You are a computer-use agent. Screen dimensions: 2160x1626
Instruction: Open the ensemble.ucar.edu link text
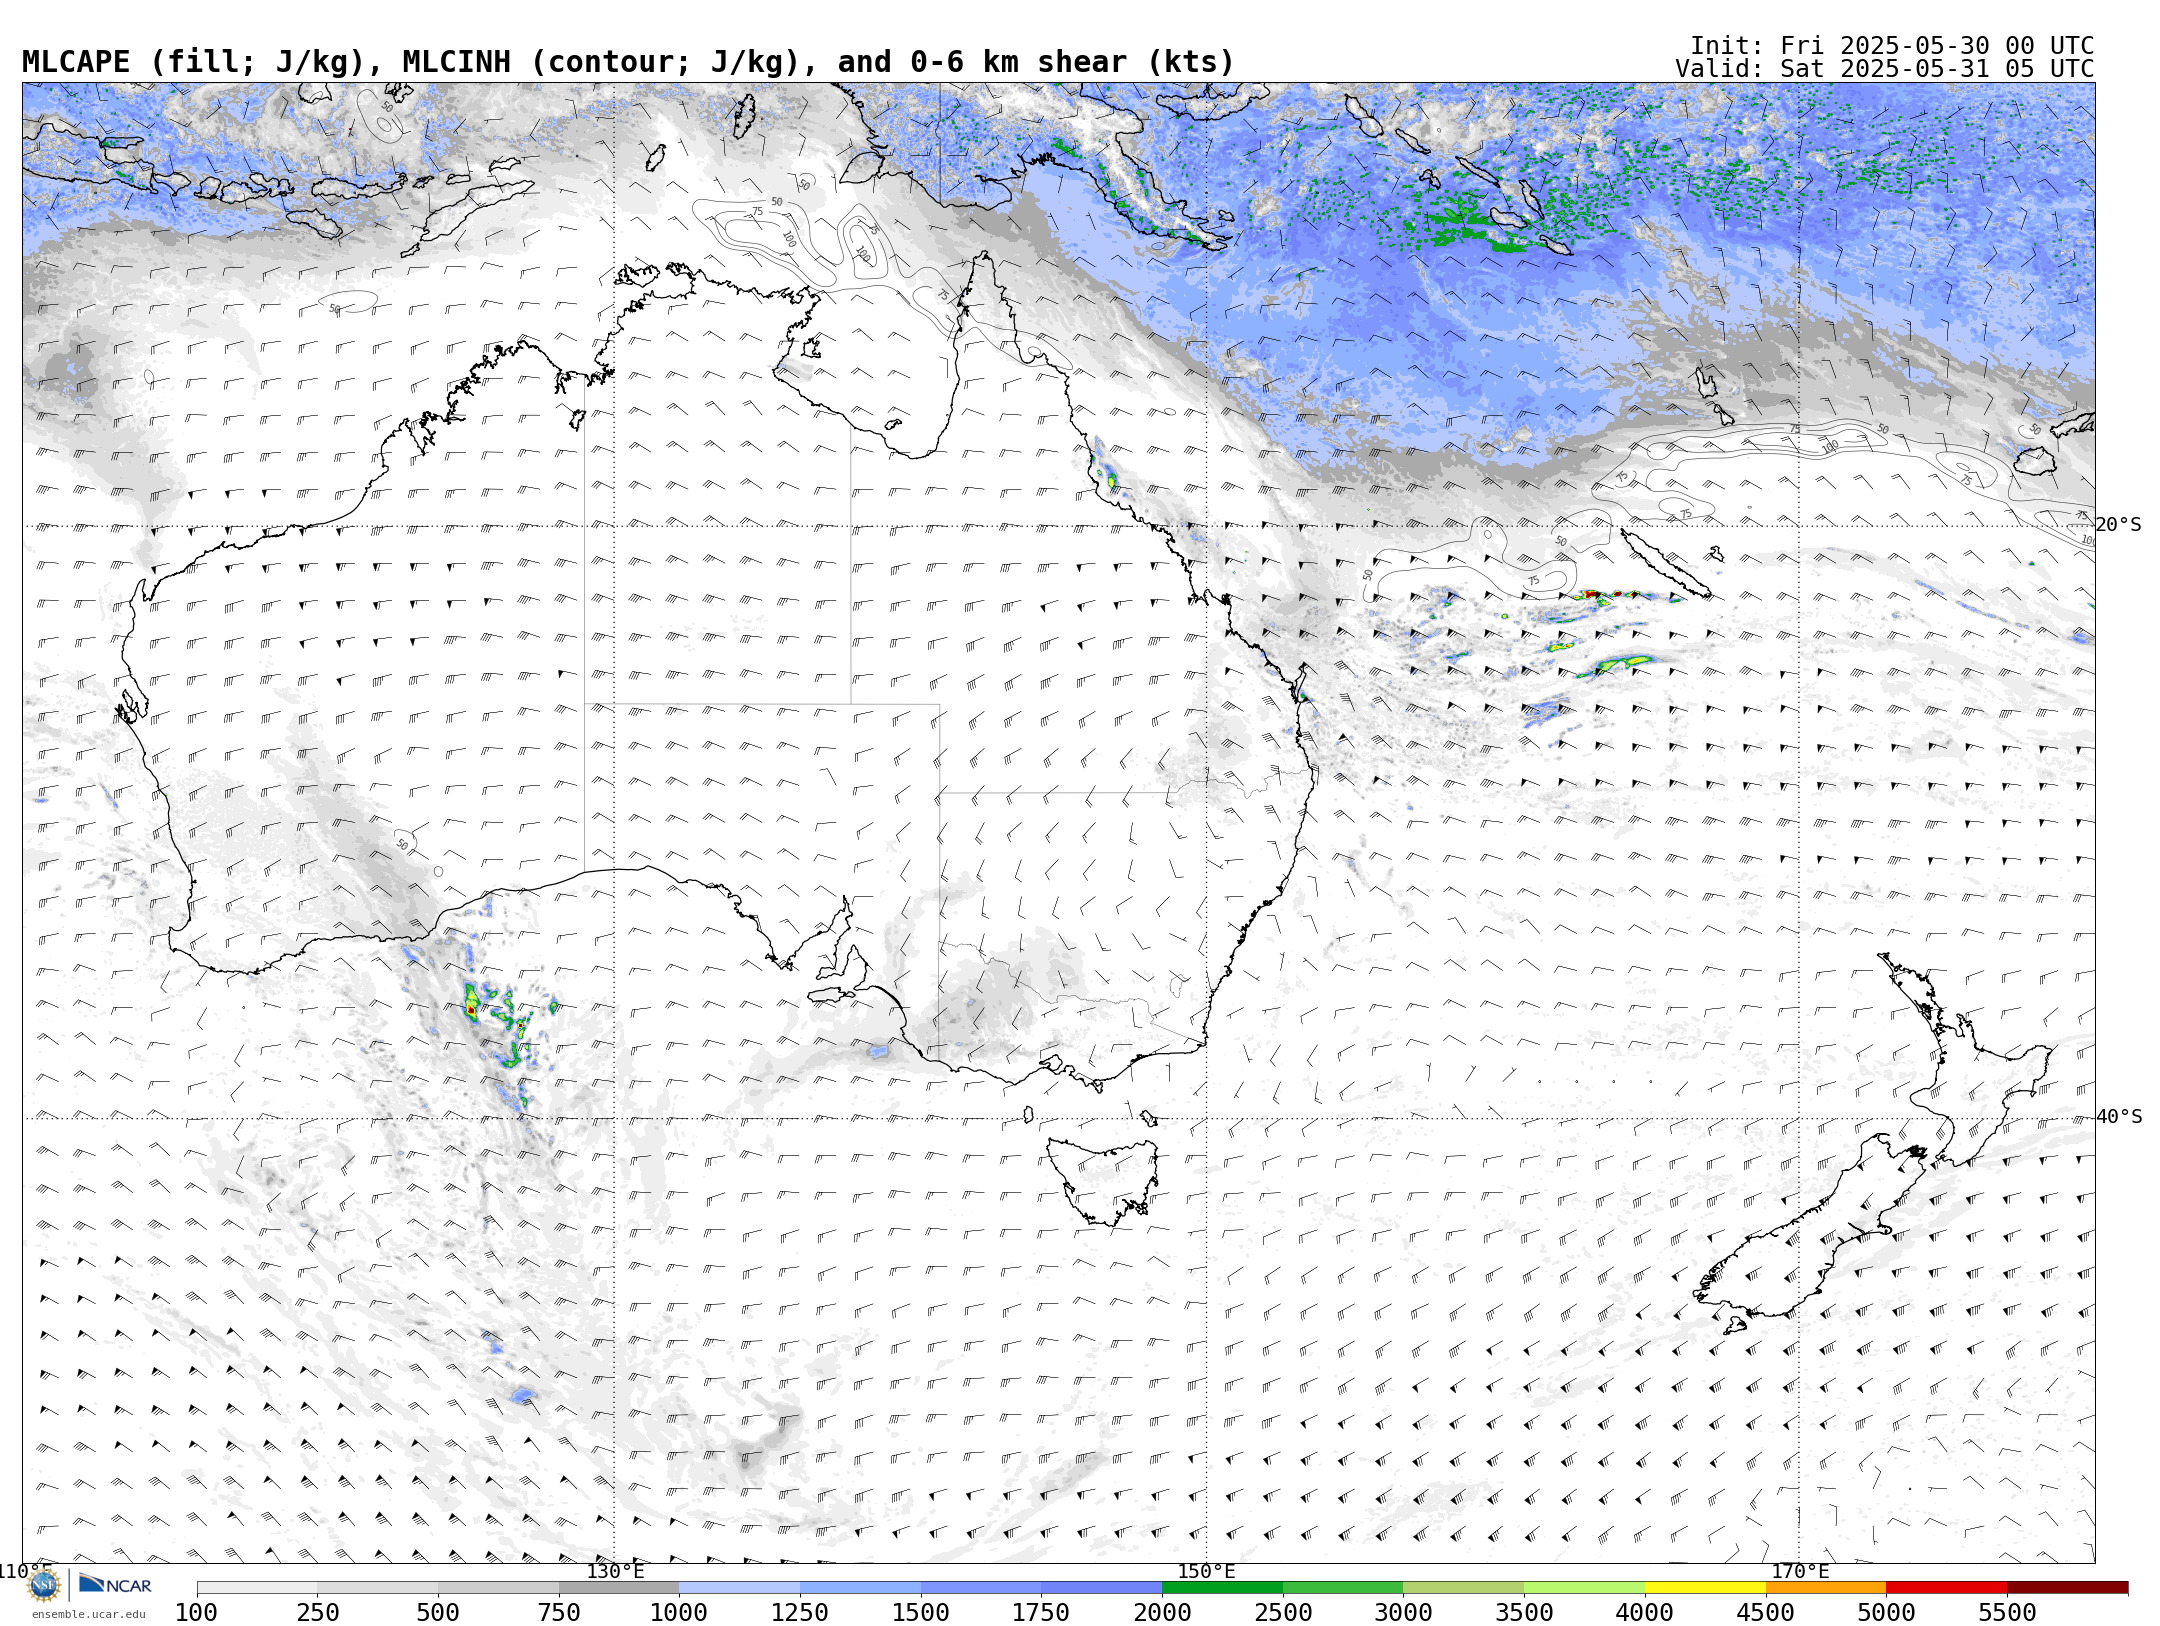88,1614
